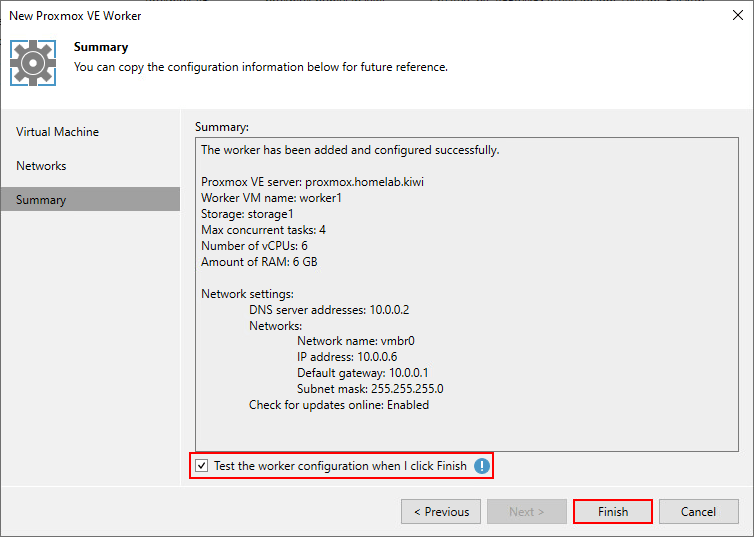Click the dialog title bar text
The height and width of the screenshot is (537, 754).
[x=75, y=16]
